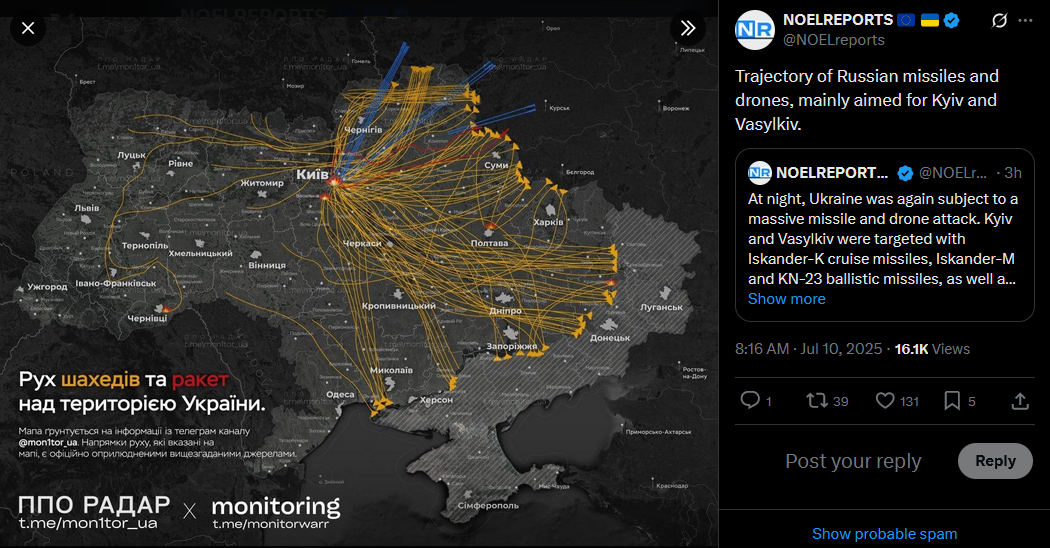This screenshot has width=1050, height=548.
Task: Click the reply speech bubble icon
Action: (x=750, y=401)
